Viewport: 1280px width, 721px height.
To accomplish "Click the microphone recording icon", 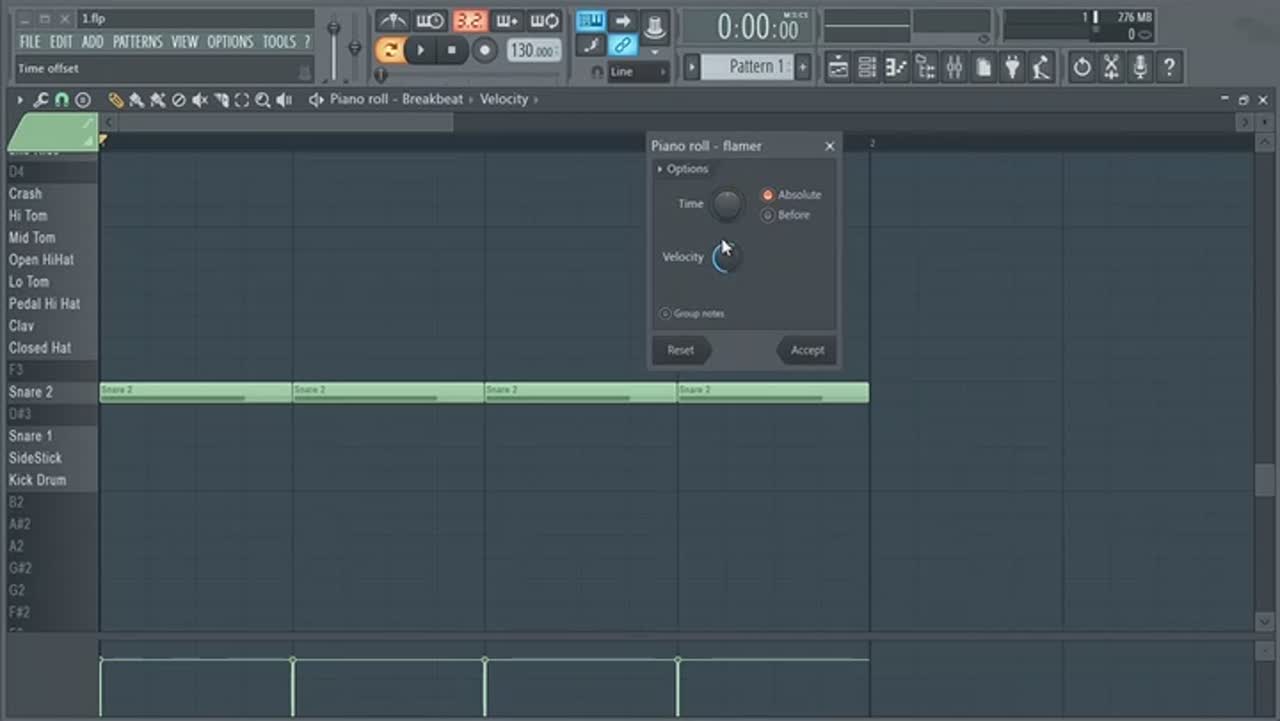I will point(1140,67).
